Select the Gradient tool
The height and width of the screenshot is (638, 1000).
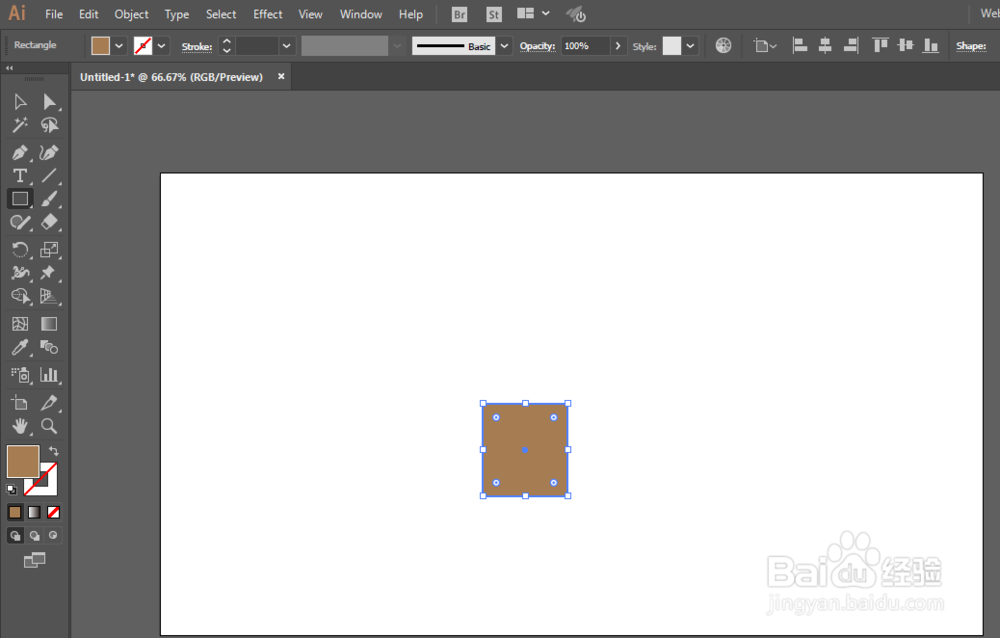[49, 323]
